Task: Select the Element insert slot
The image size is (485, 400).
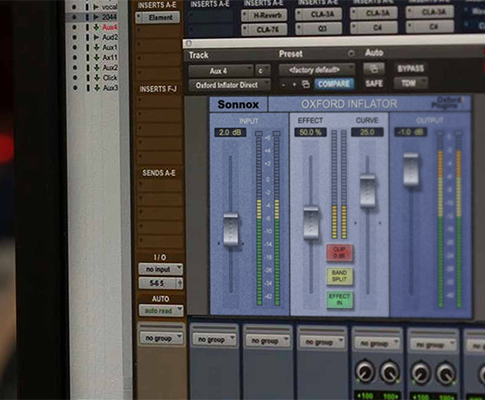Action: click(x=158, y=17)
